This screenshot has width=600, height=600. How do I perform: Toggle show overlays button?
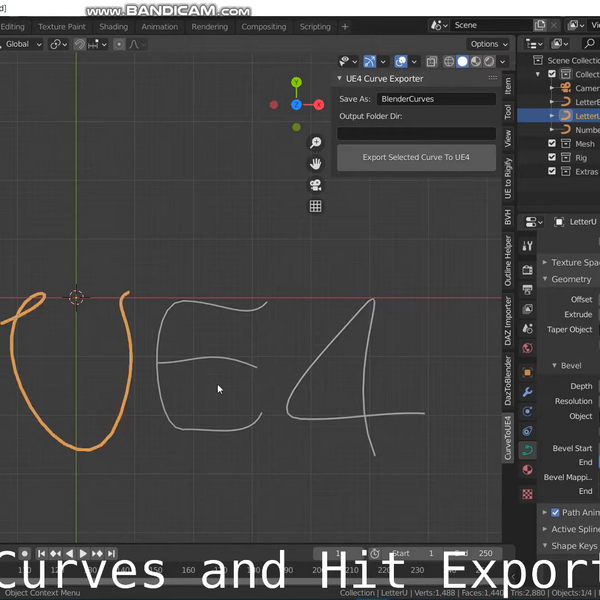coord(401,62)
